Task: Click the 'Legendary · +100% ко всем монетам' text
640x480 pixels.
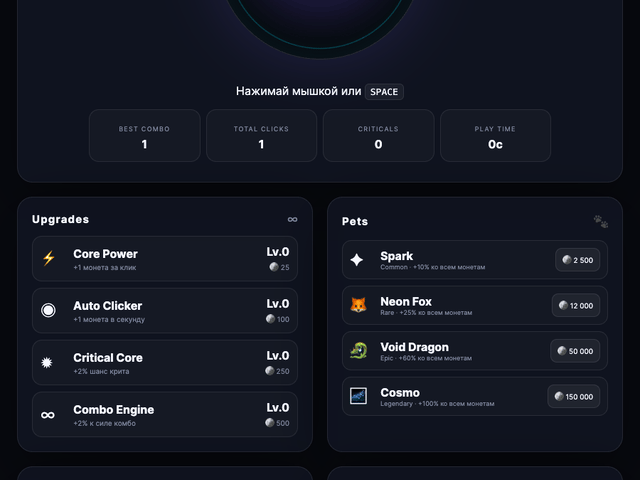Action: (437, 404)
